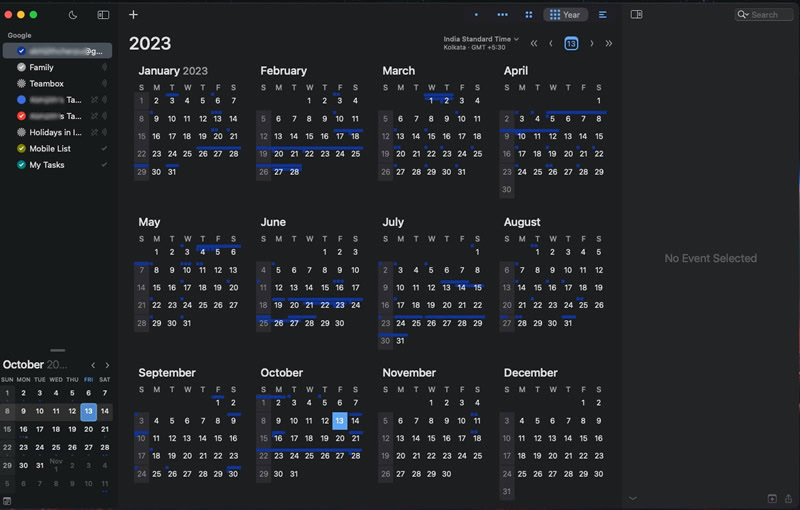Toggle the My Tasks checkbox
The width and height of the screenshot is (800, 510).
(x=21, y=165)
